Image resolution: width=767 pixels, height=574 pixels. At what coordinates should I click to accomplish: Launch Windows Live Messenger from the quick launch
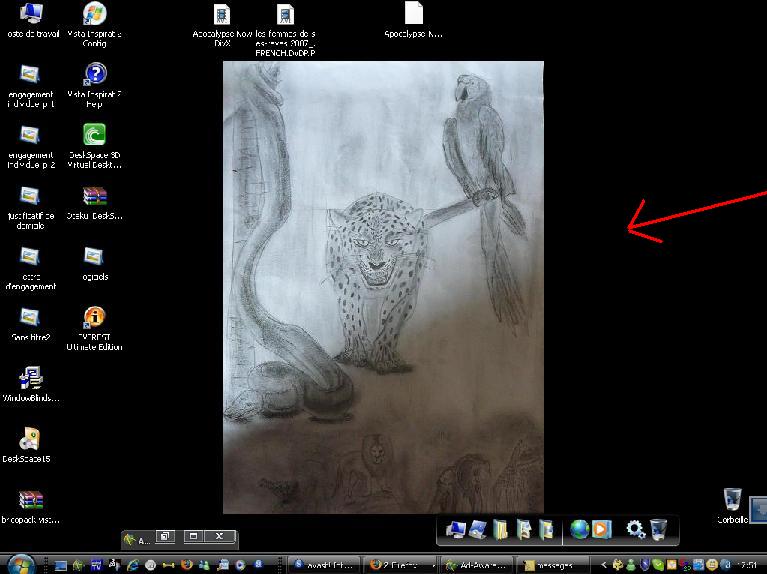(204, 565)
